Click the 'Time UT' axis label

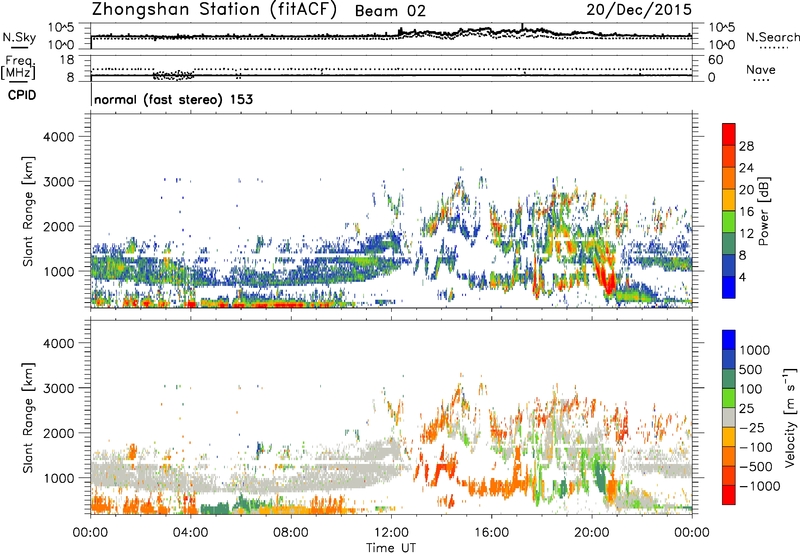pos(391,547)
